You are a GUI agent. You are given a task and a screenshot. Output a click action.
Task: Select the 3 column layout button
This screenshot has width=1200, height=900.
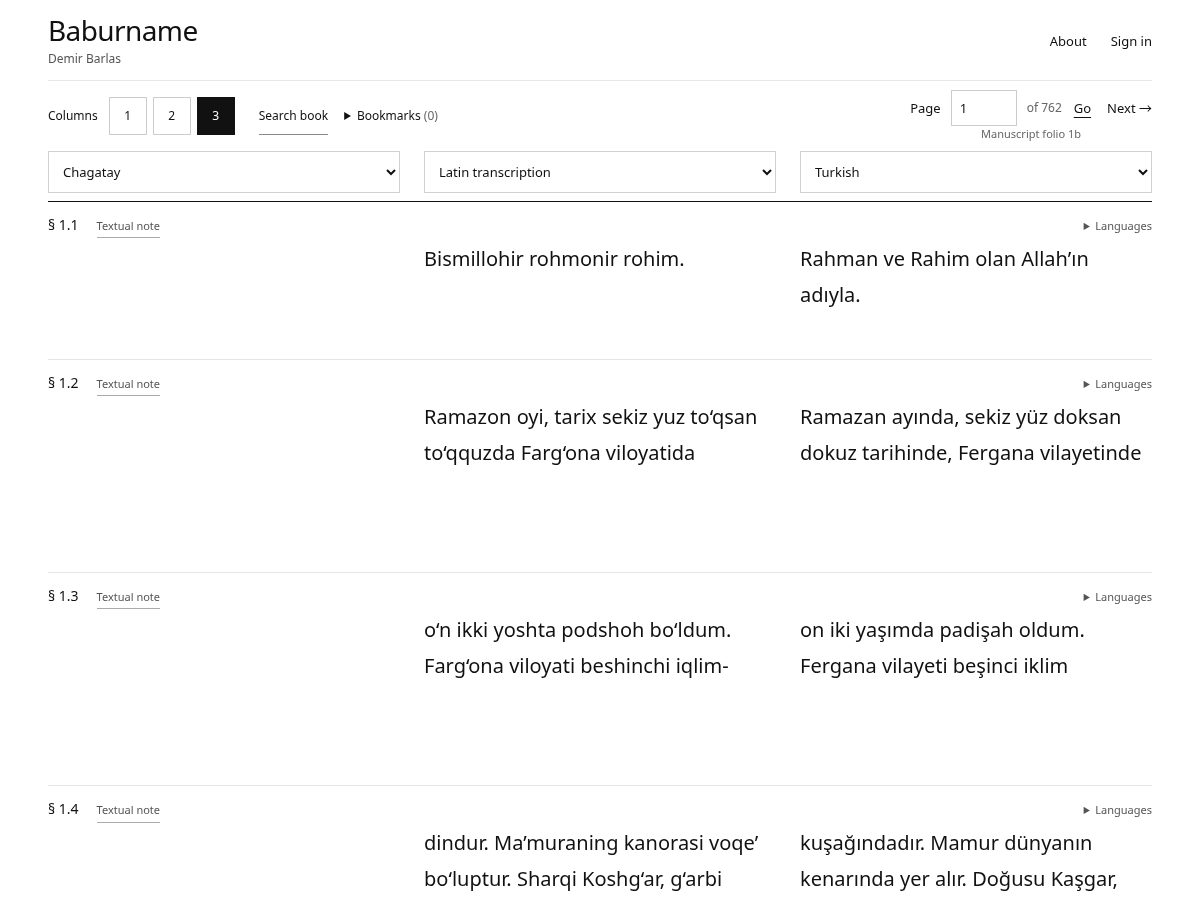pos(216,116)
